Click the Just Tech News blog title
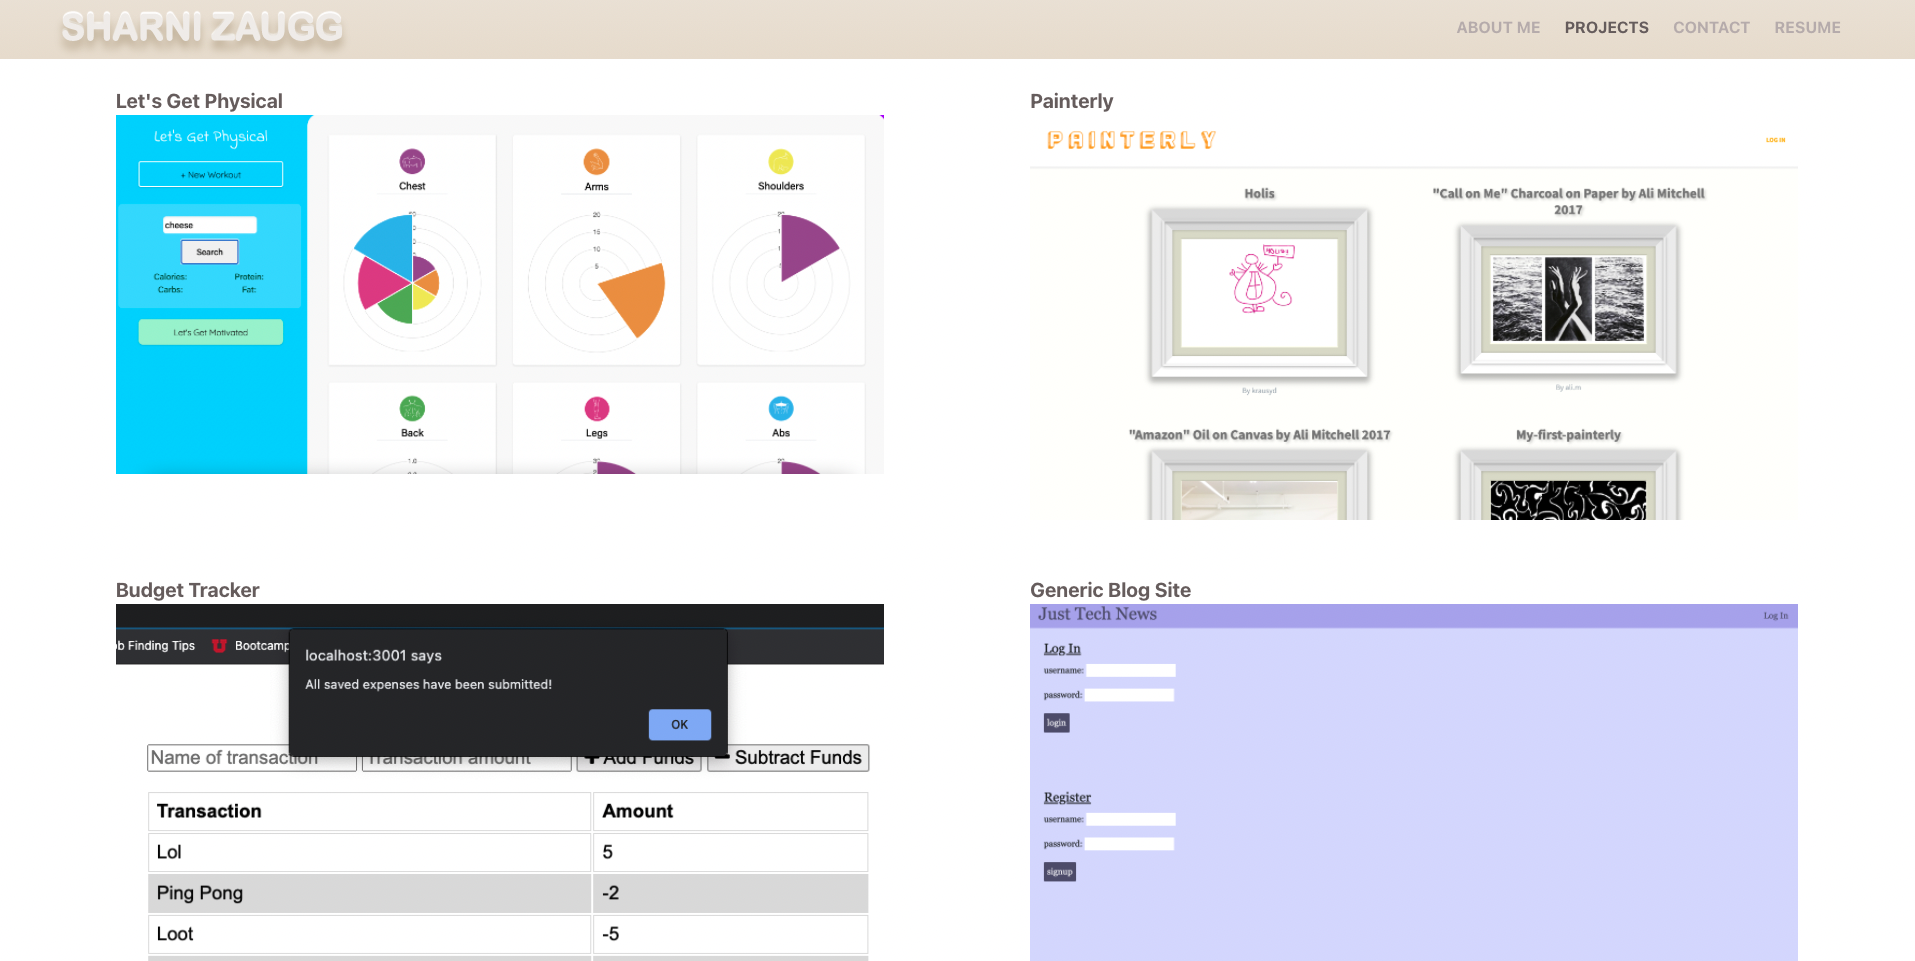This screenshot has width=1915, height=961. 1097,614
